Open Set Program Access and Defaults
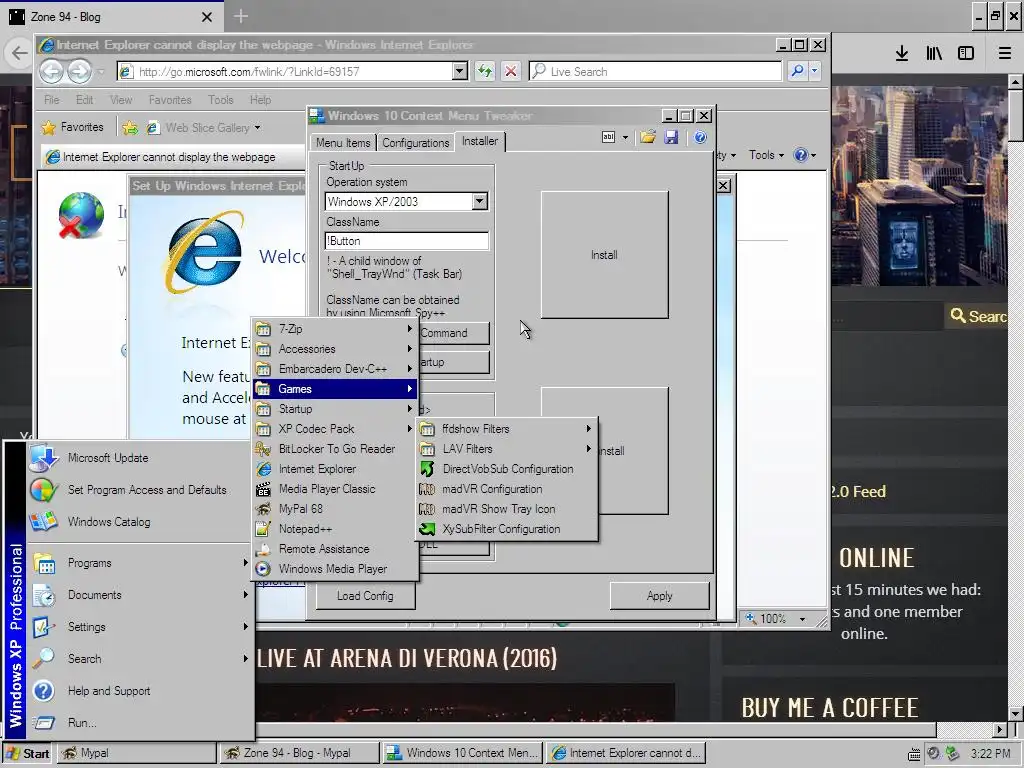This screenshot has width=1024, height=768. 140,490
